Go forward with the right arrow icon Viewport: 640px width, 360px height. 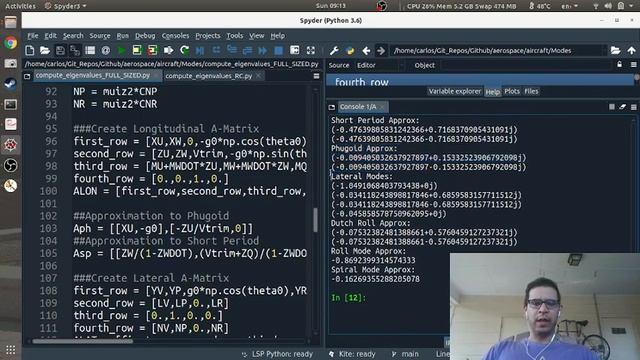pyautogui.click(x=381, y=51)
